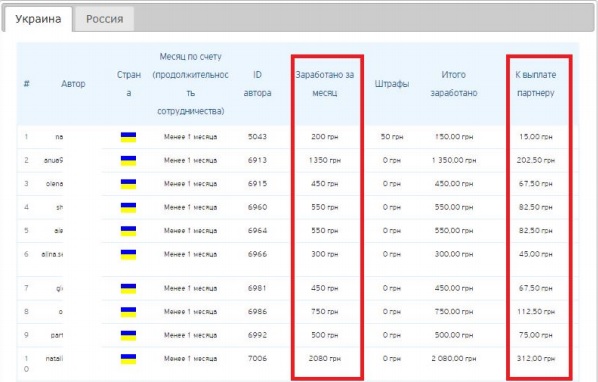Viewport: 598px width, 382px height.
Task: Click the Ukraine flag for author 6913
Action: coord(128,161)
